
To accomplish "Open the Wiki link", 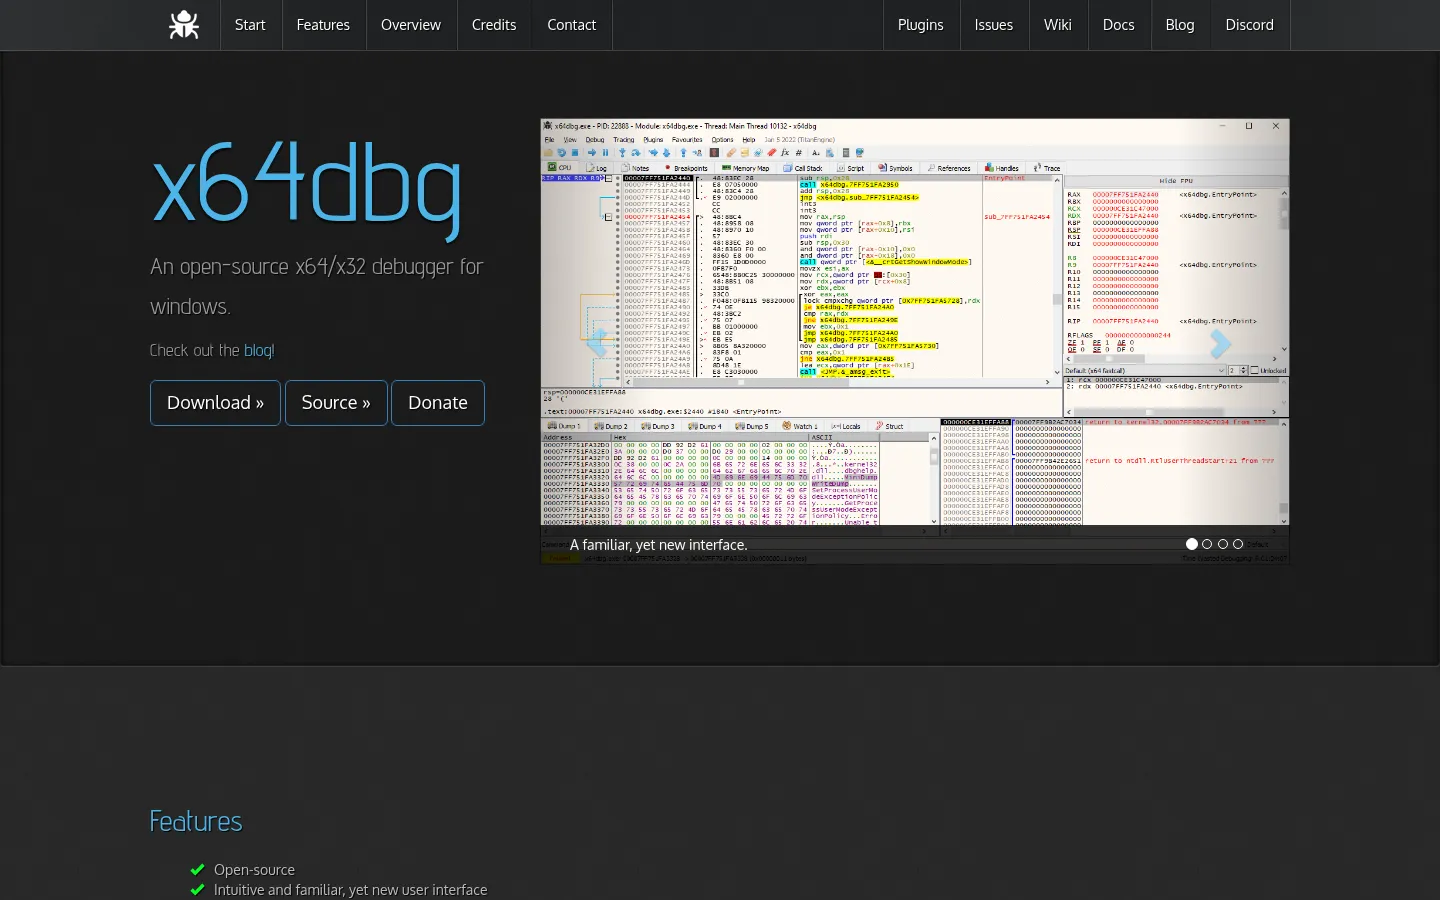I will pyautogui.click(x=1058, y=25).
